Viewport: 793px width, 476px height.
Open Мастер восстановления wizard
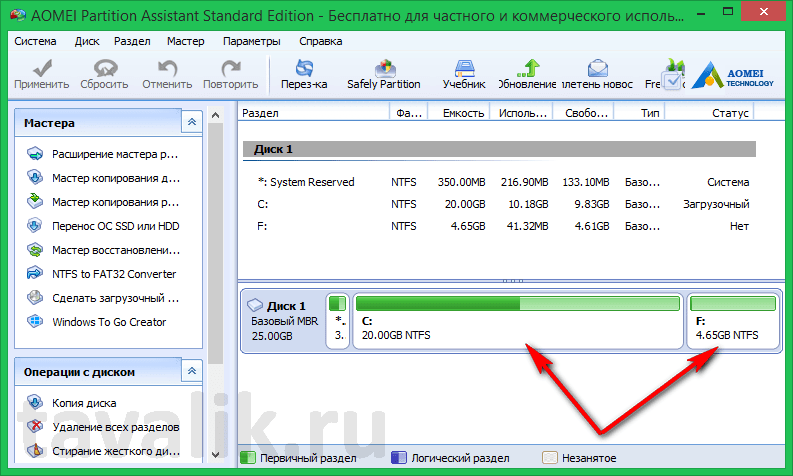(116, 250)
